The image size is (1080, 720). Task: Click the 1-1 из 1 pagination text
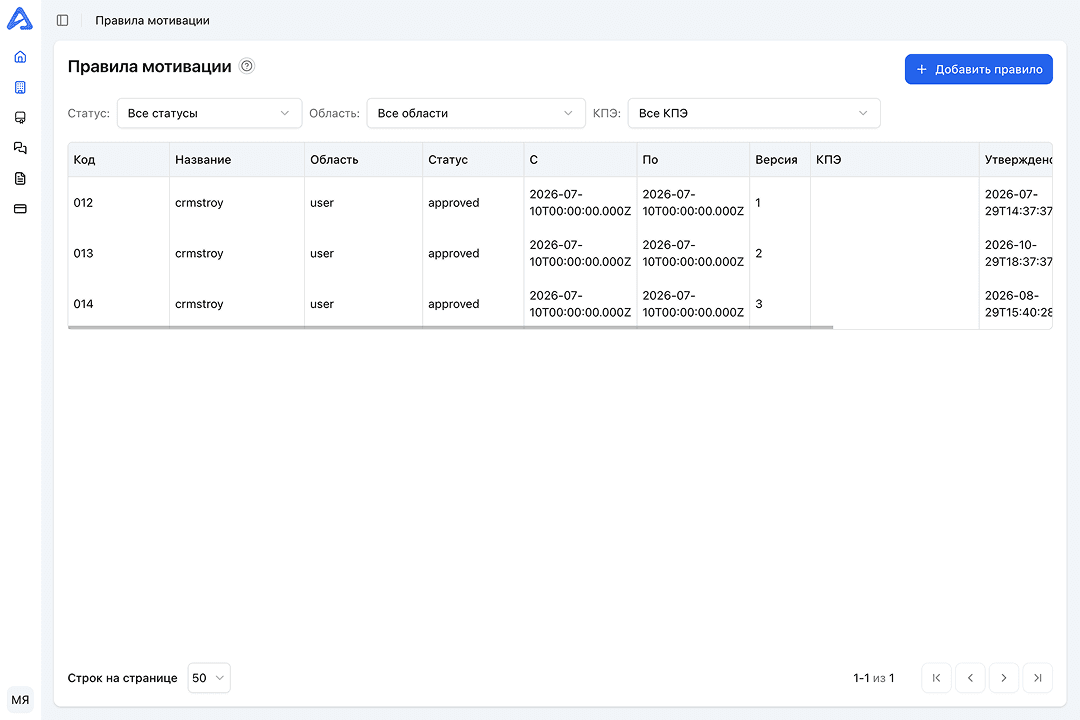pyautogui.click(x=873, y=678)
